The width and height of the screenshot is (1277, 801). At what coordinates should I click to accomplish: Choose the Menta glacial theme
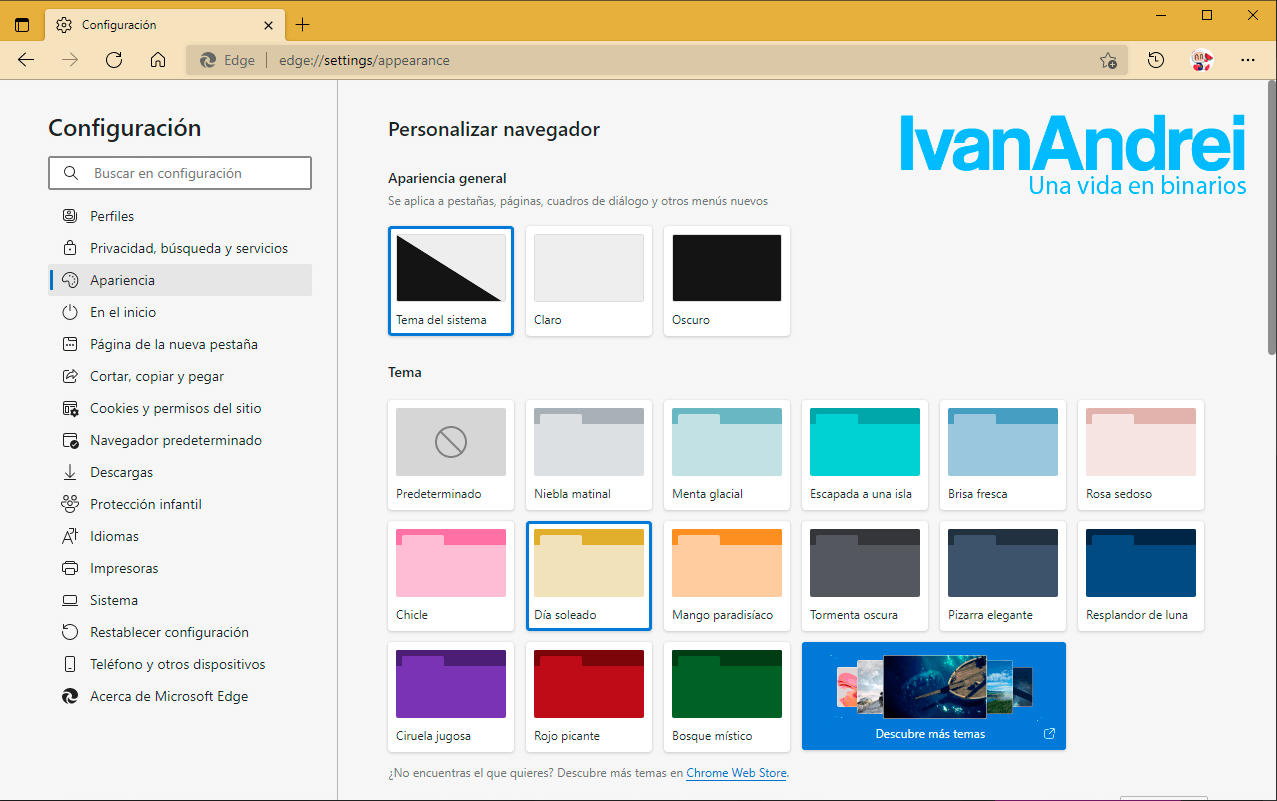[727, 455]
